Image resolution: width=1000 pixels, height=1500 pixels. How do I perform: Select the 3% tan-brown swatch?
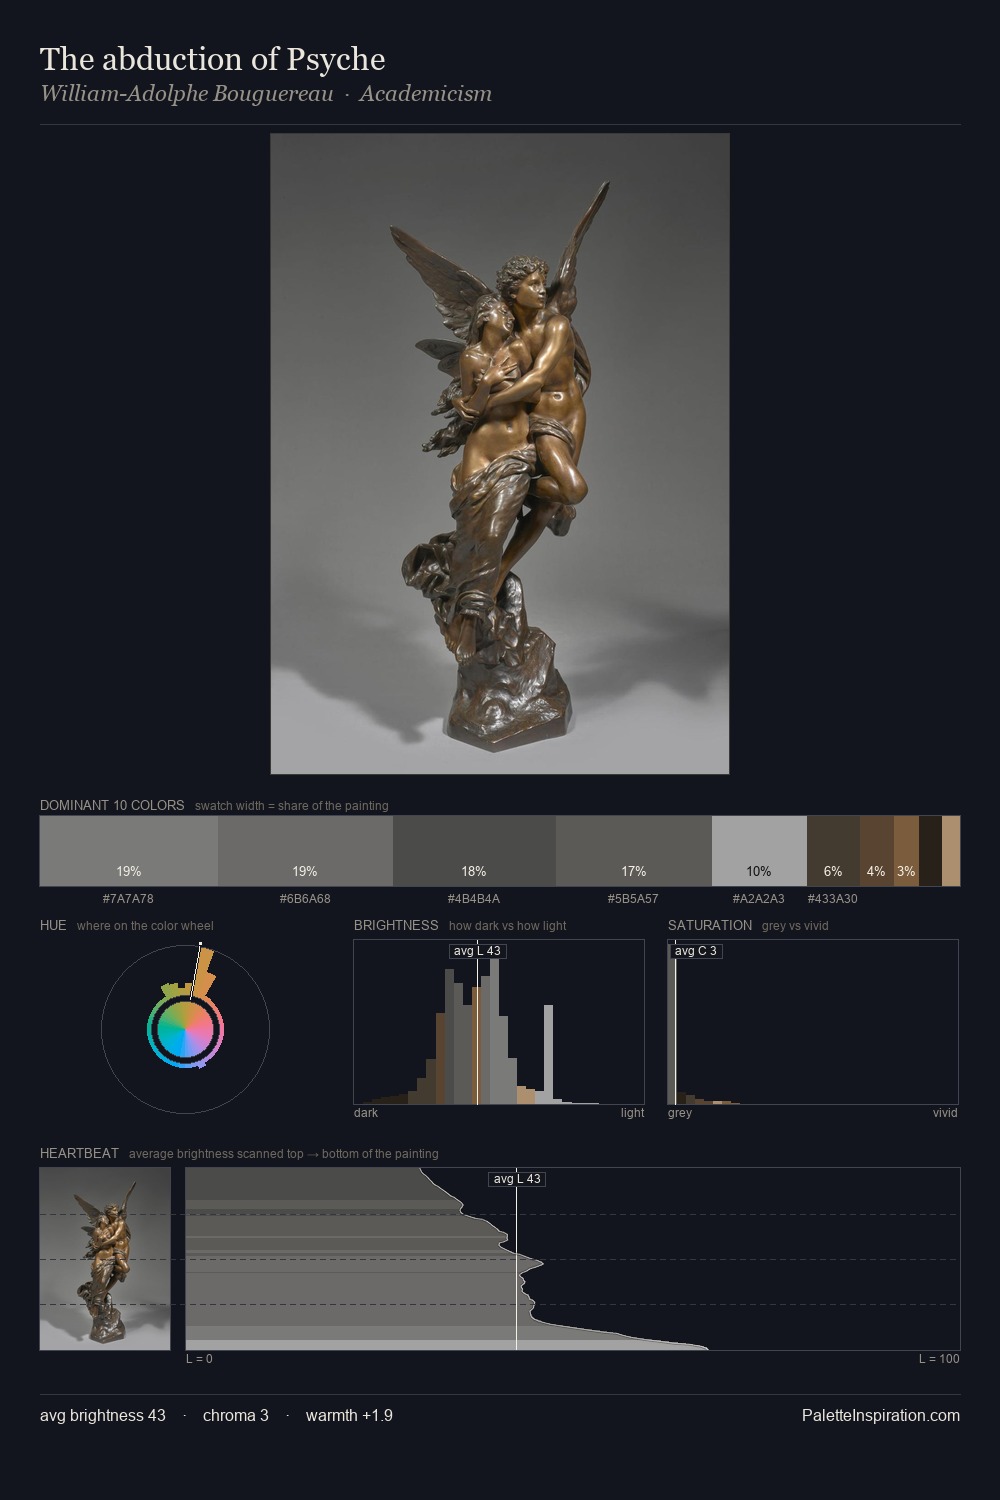(906, 851)
